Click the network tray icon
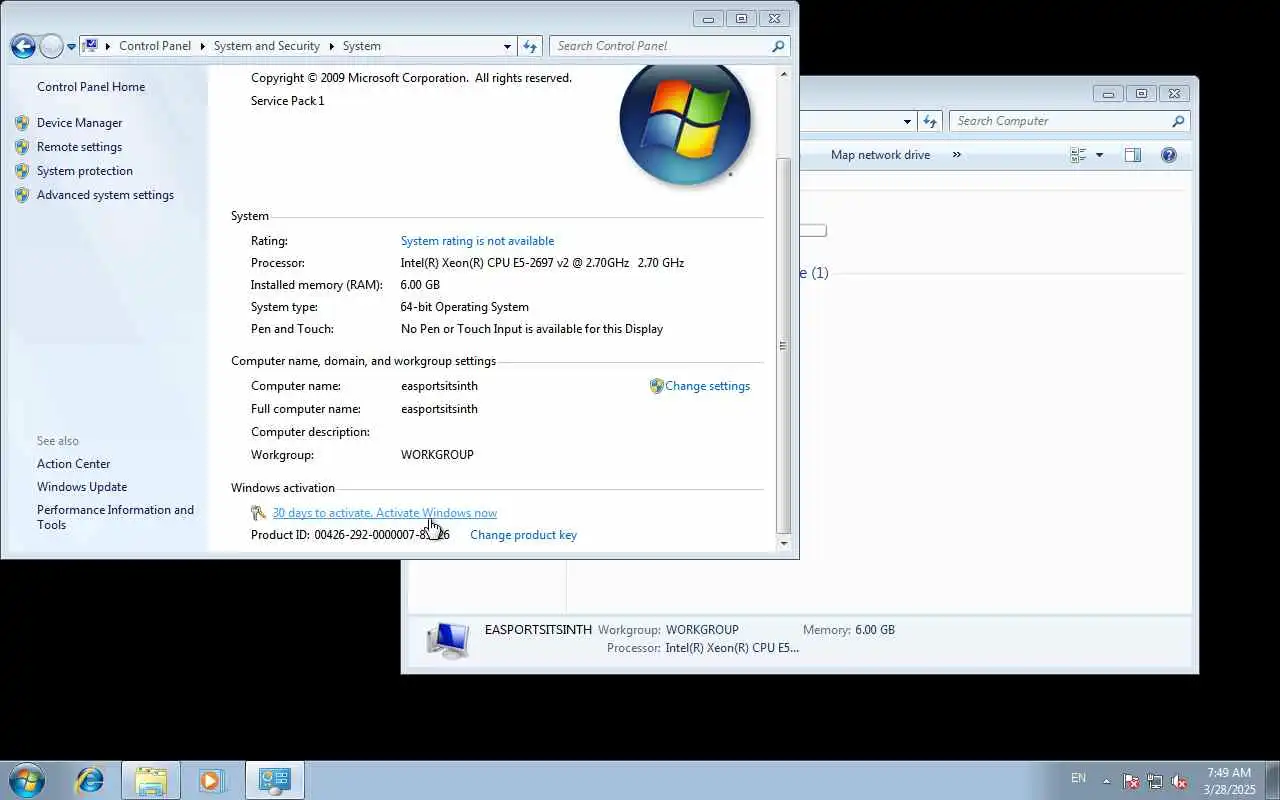Image resolution: width=1280 pixels, height=800 pixels. pos(1155,781)
